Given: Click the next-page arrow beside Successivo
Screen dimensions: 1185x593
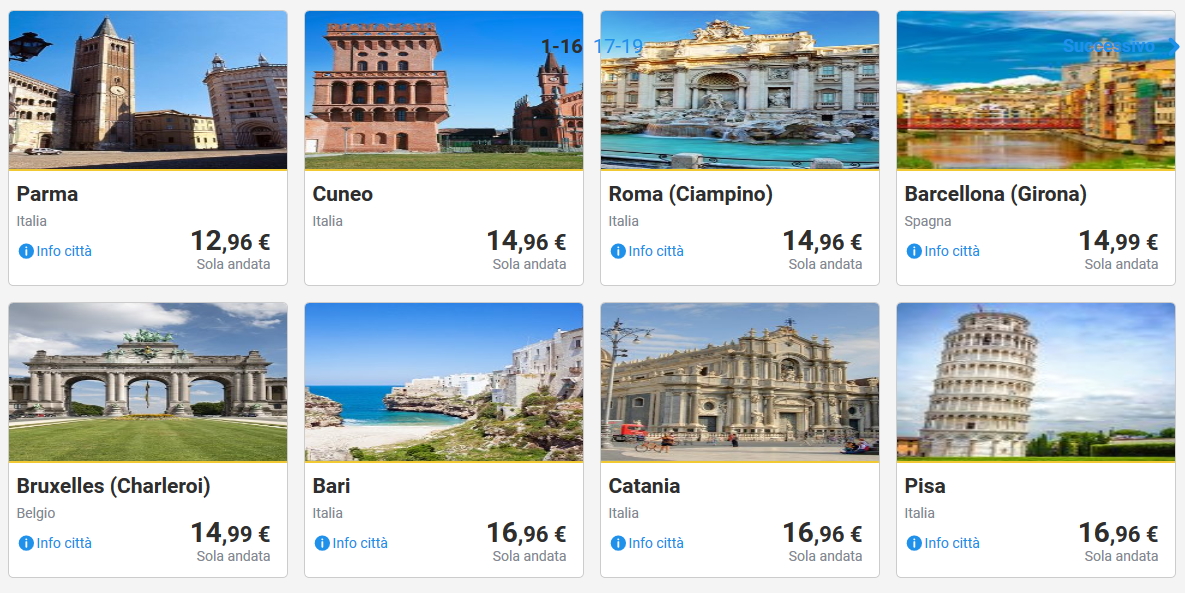Looking at the screenshot, I should 1174,46.
